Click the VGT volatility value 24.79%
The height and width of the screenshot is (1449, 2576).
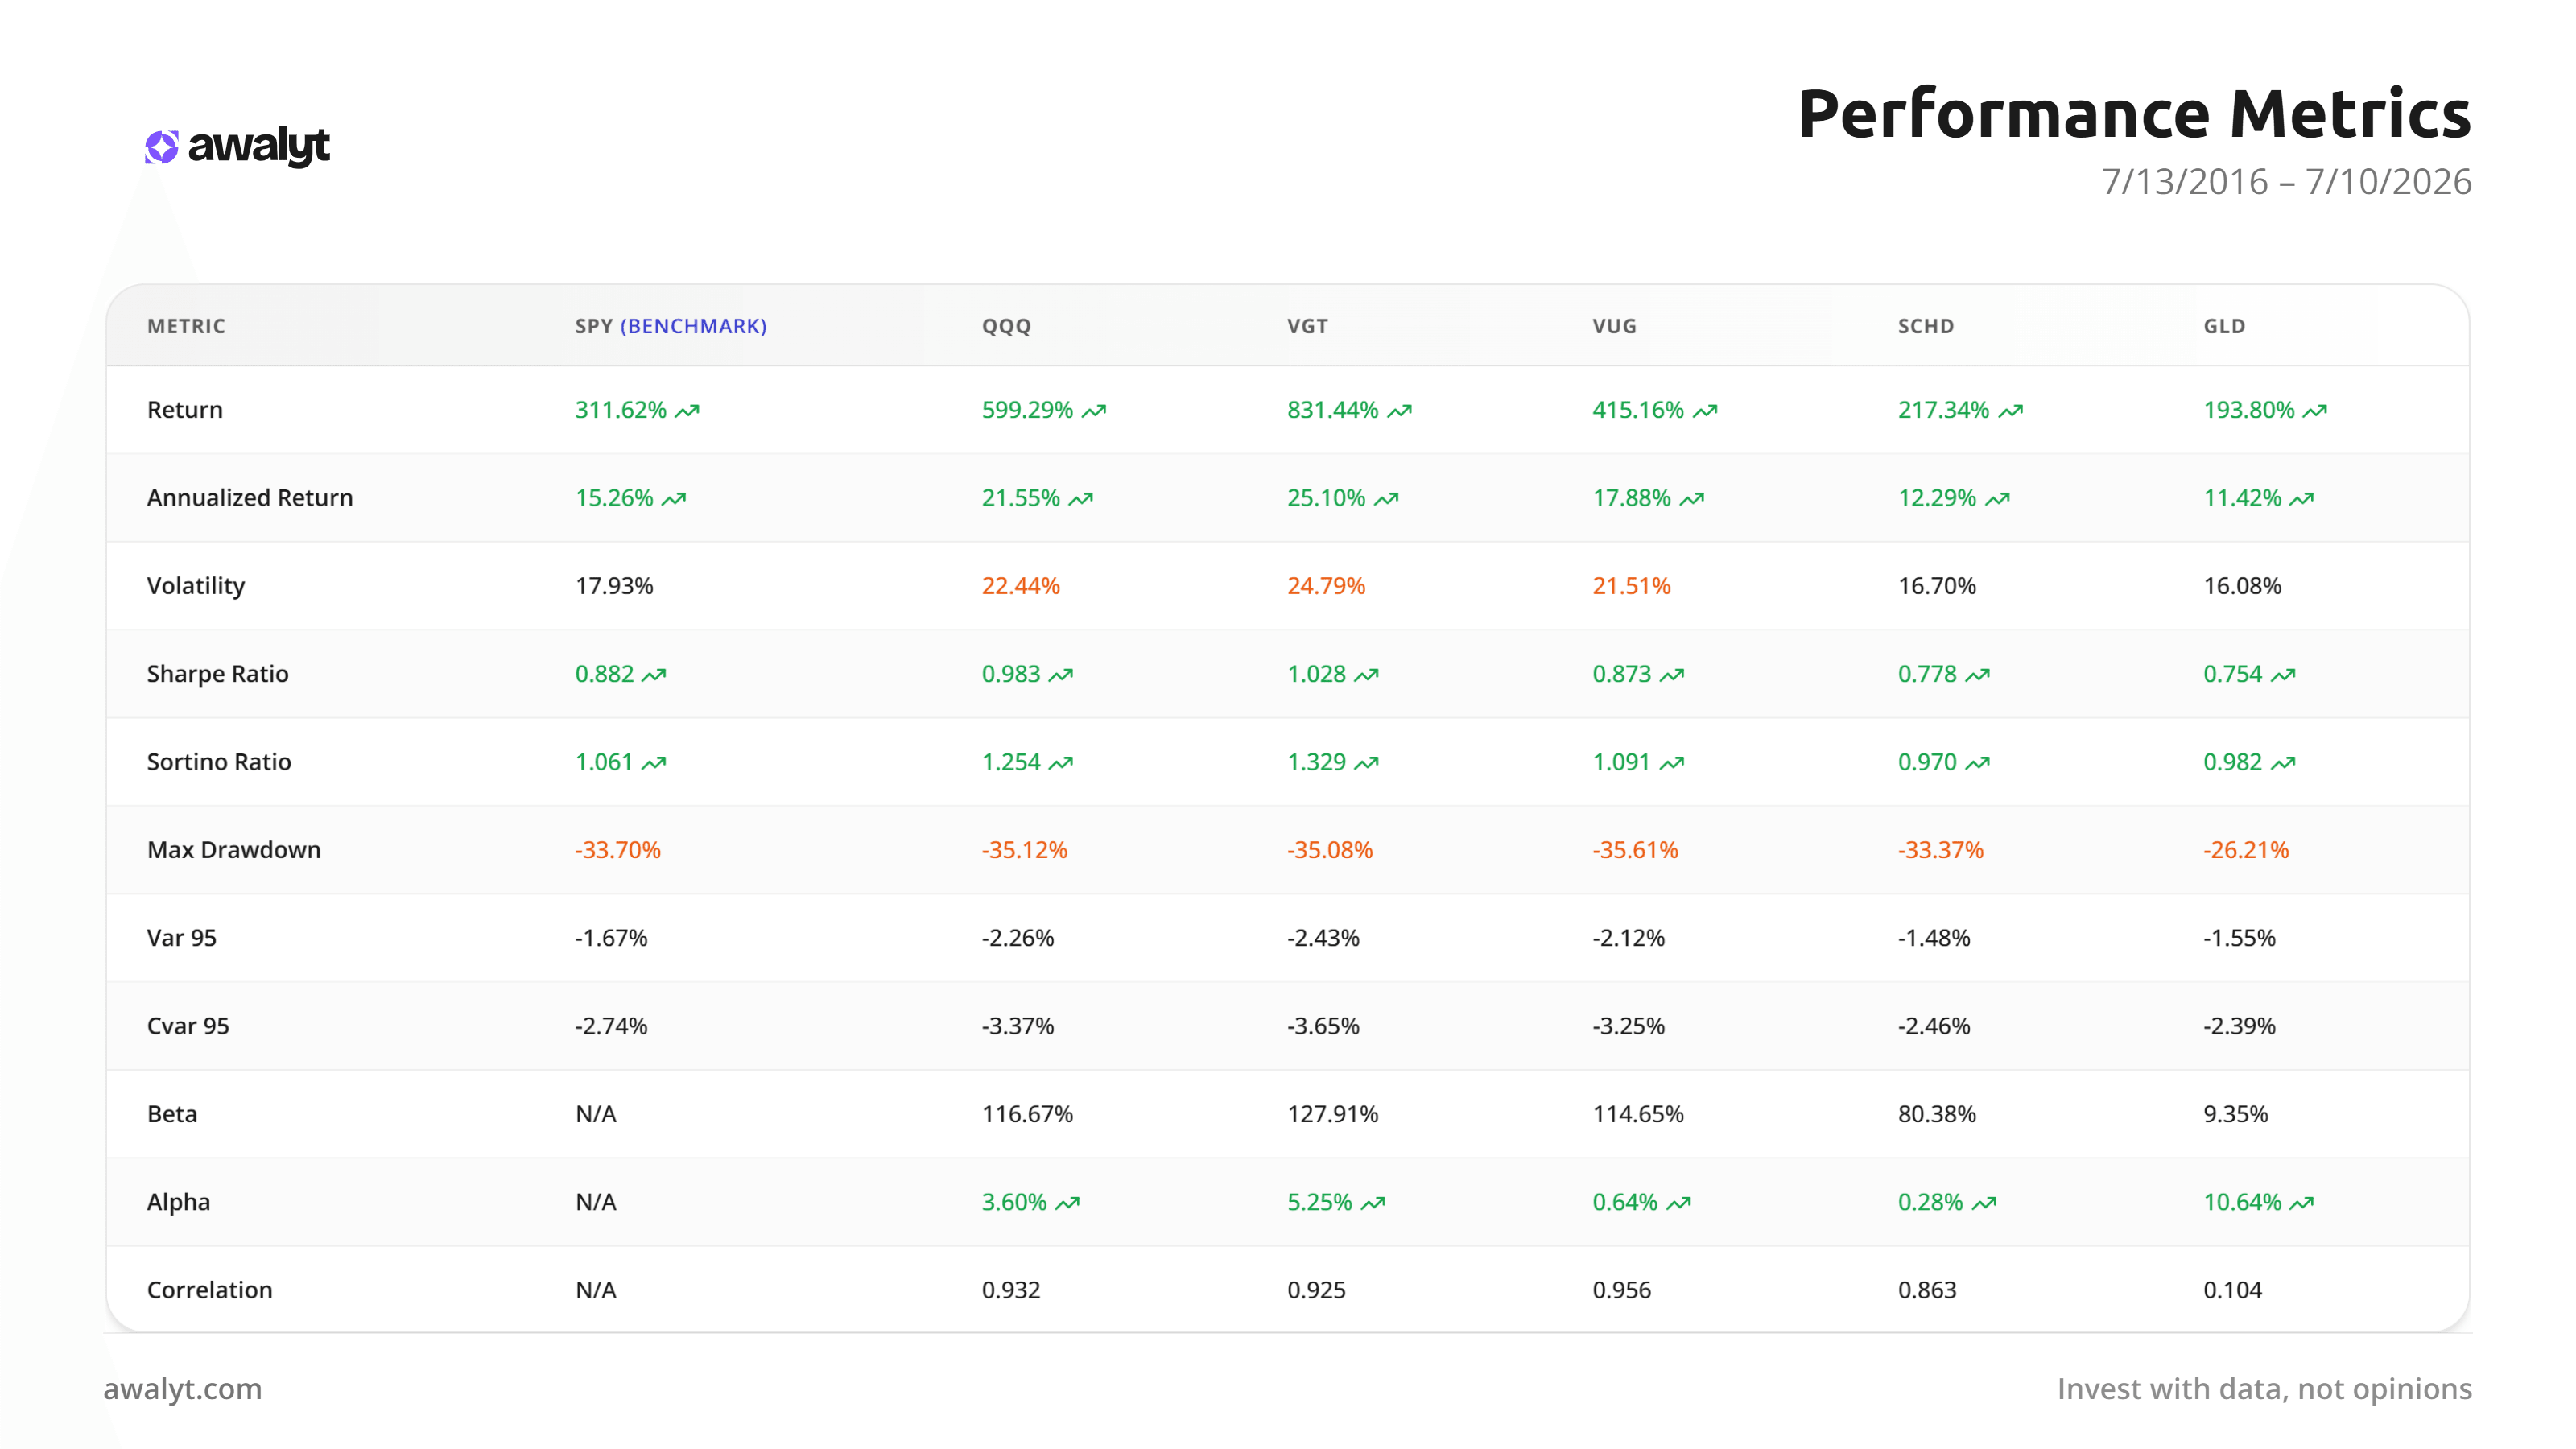coord(1326,586)
